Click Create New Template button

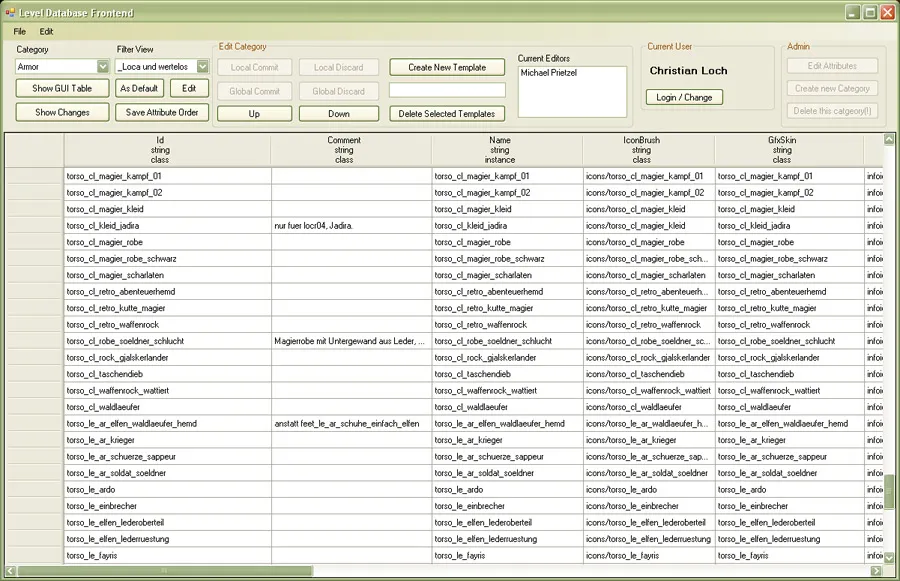coord(447,68)
